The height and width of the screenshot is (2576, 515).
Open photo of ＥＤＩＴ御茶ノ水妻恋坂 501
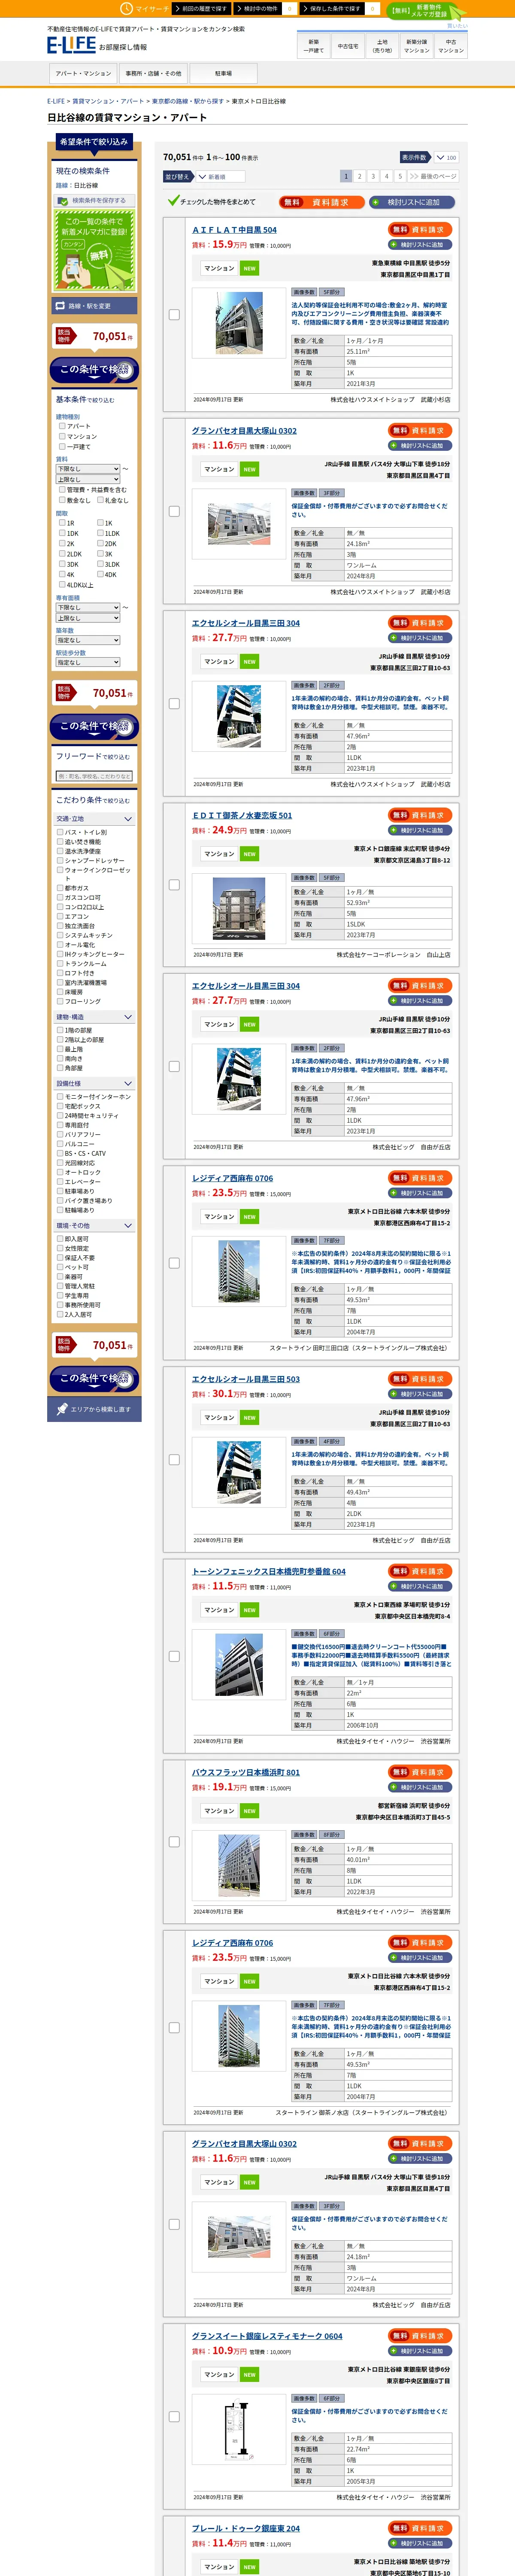pos(240,908)
